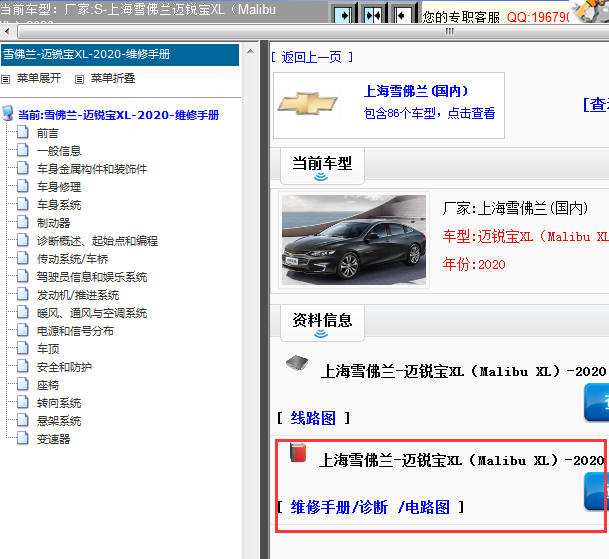
Task: Click the page icon beside 一般信息
Action: pos(23,150)
